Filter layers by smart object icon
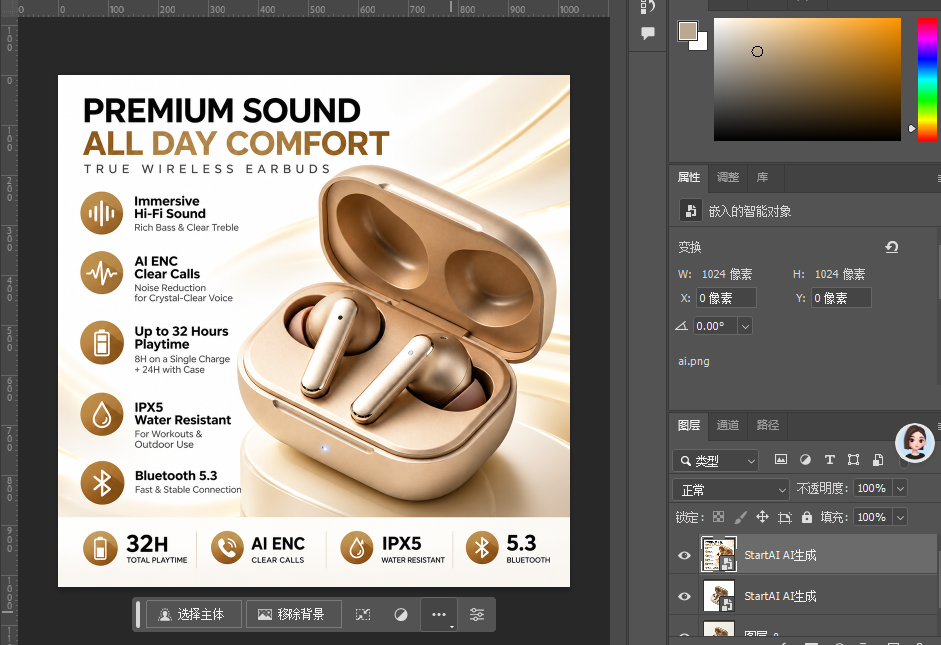Image resolution: width=941 pixels, height=645 pixels. point(878,460)
